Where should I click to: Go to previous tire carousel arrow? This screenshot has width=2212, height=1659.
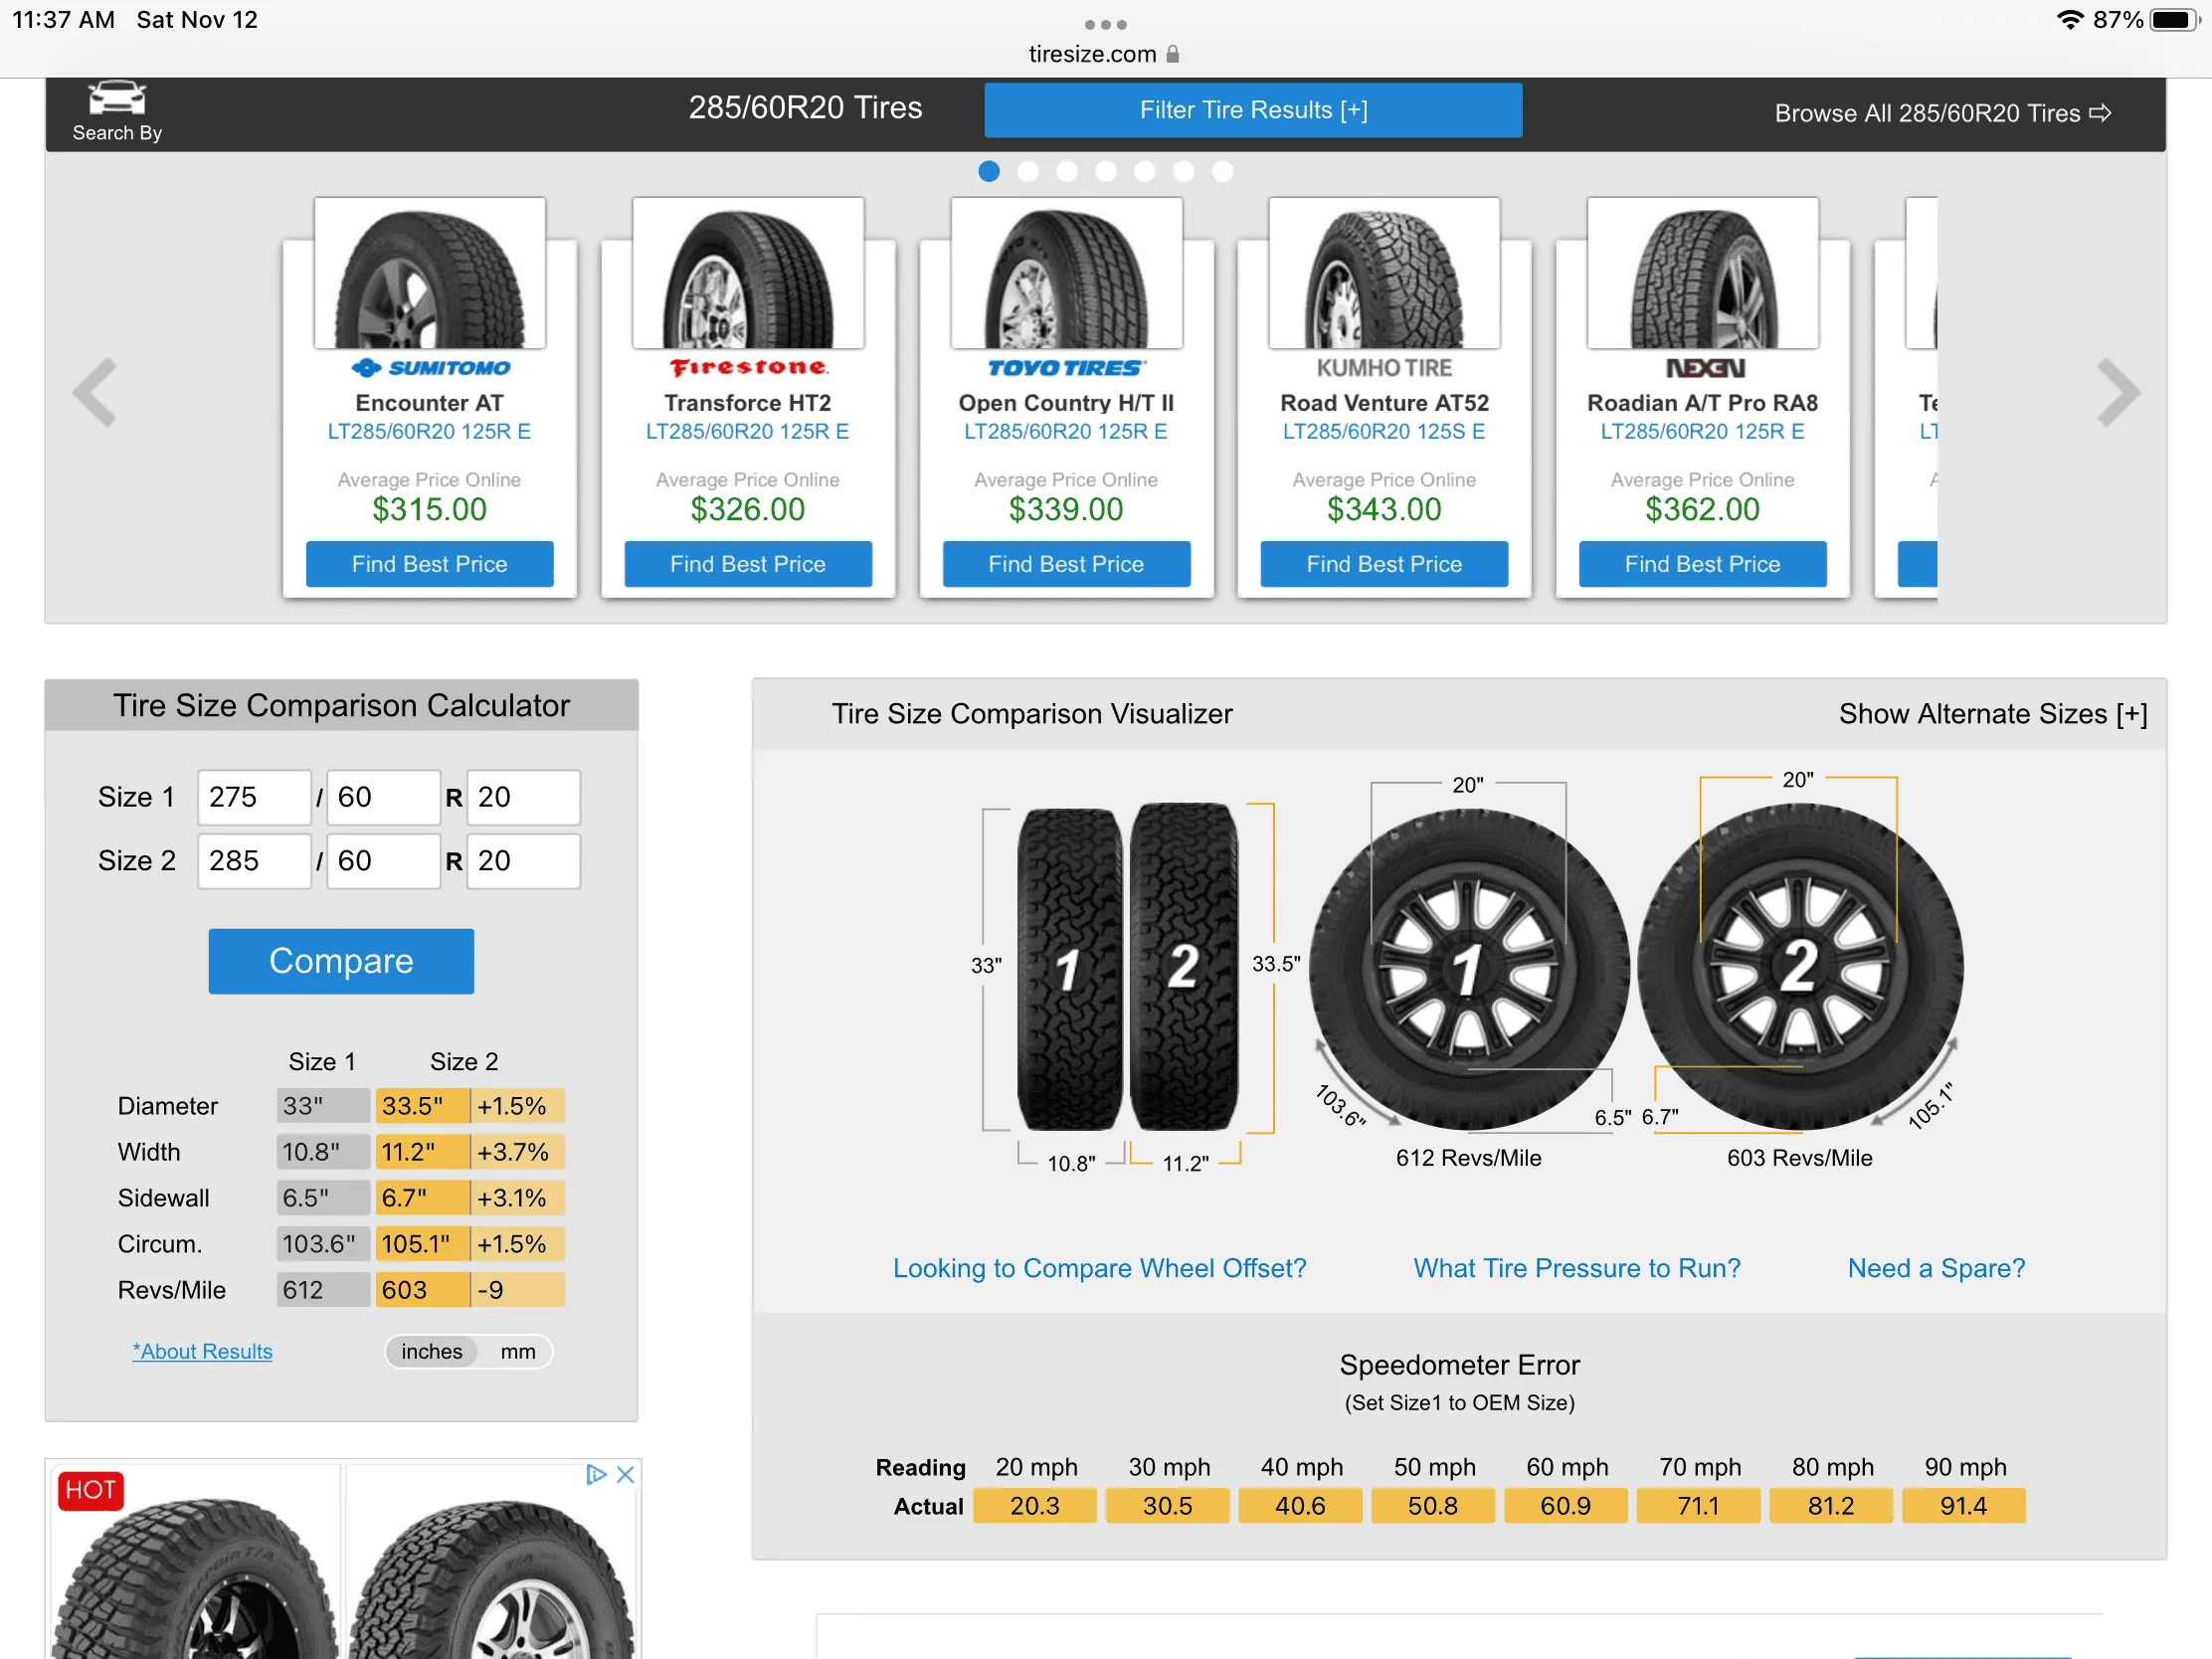point(96,392)
